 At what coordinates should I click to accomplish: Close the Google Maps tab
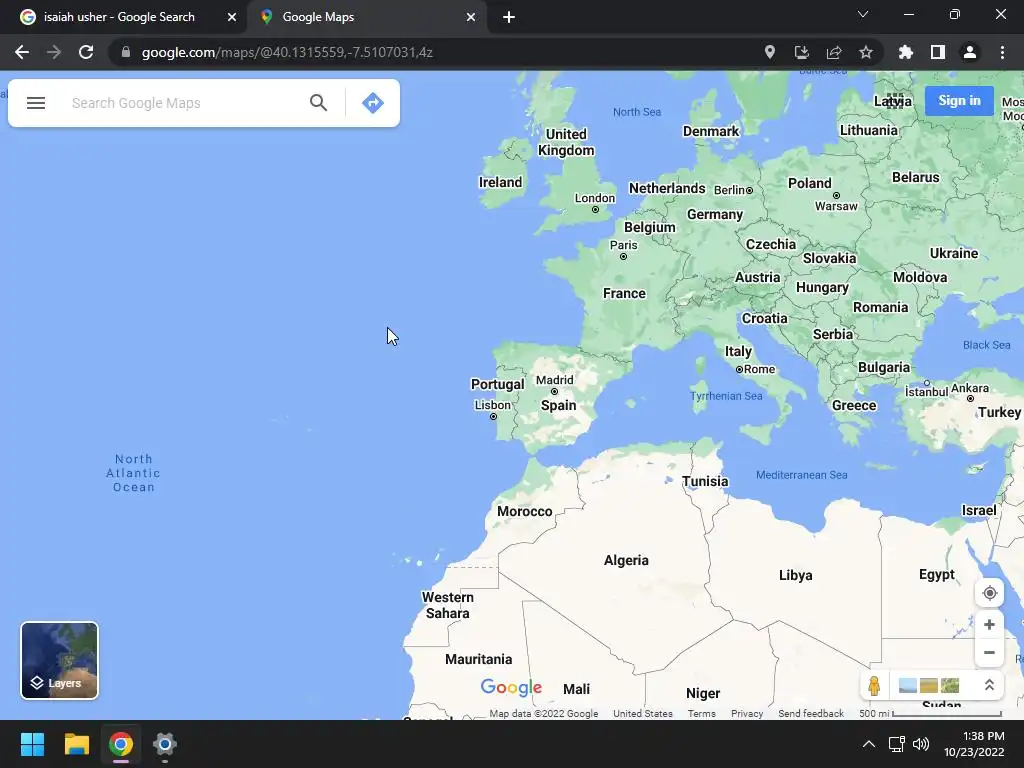click(x=471, y=17)
